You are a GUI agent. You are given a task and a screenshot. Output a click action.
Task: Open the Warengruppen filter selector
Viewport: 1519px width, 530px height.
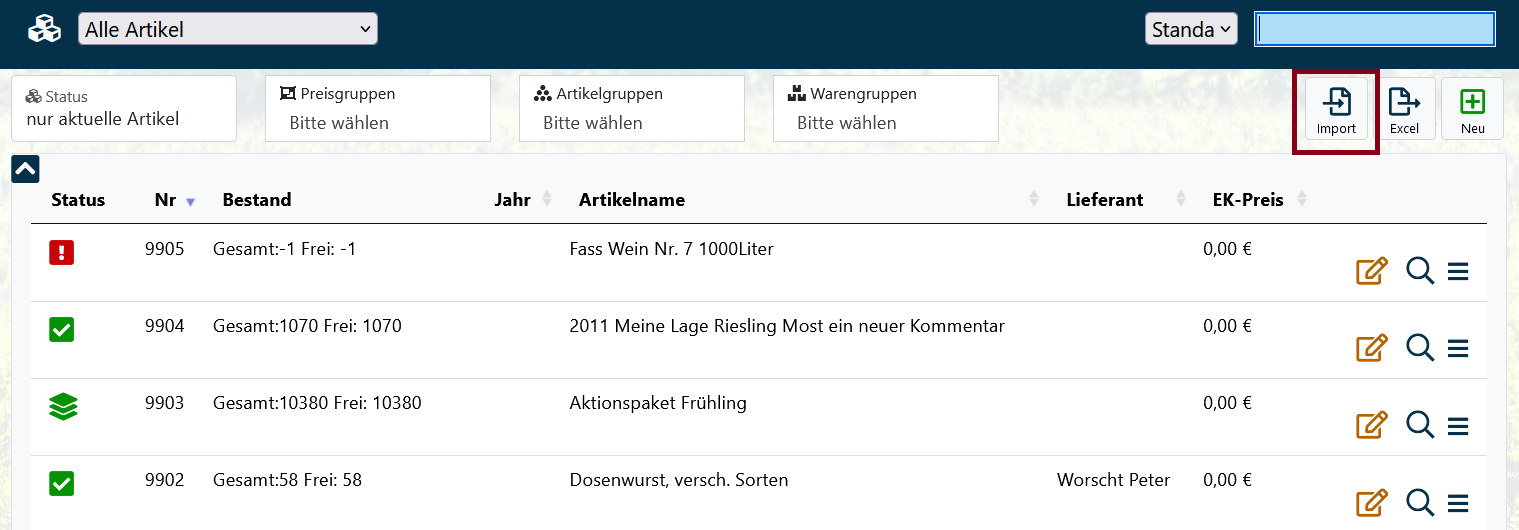coord(886,109)
